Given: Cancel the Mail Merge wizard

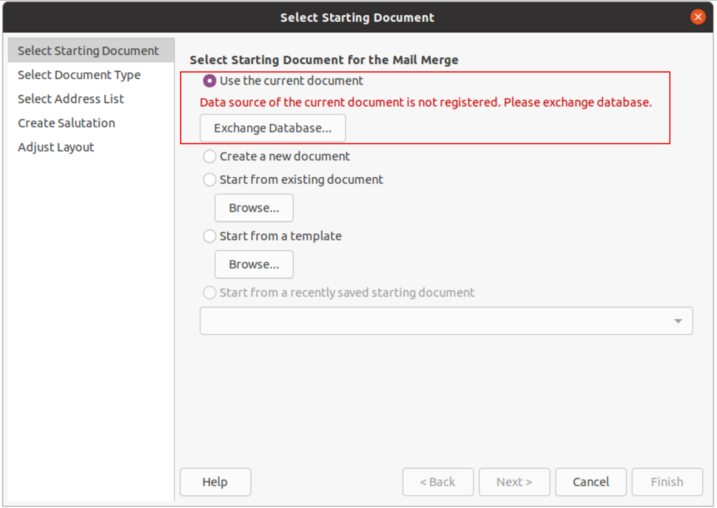Looking at the screenshot, I should coord(591,482).
